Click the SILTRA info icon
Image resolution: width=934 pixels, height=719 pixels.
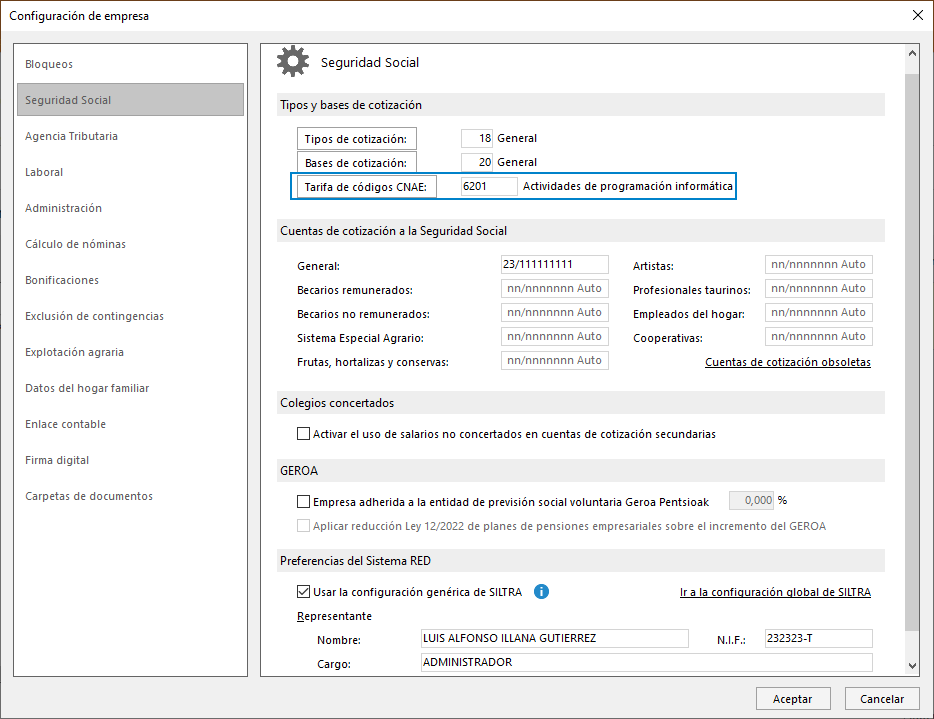coord(541,592)
